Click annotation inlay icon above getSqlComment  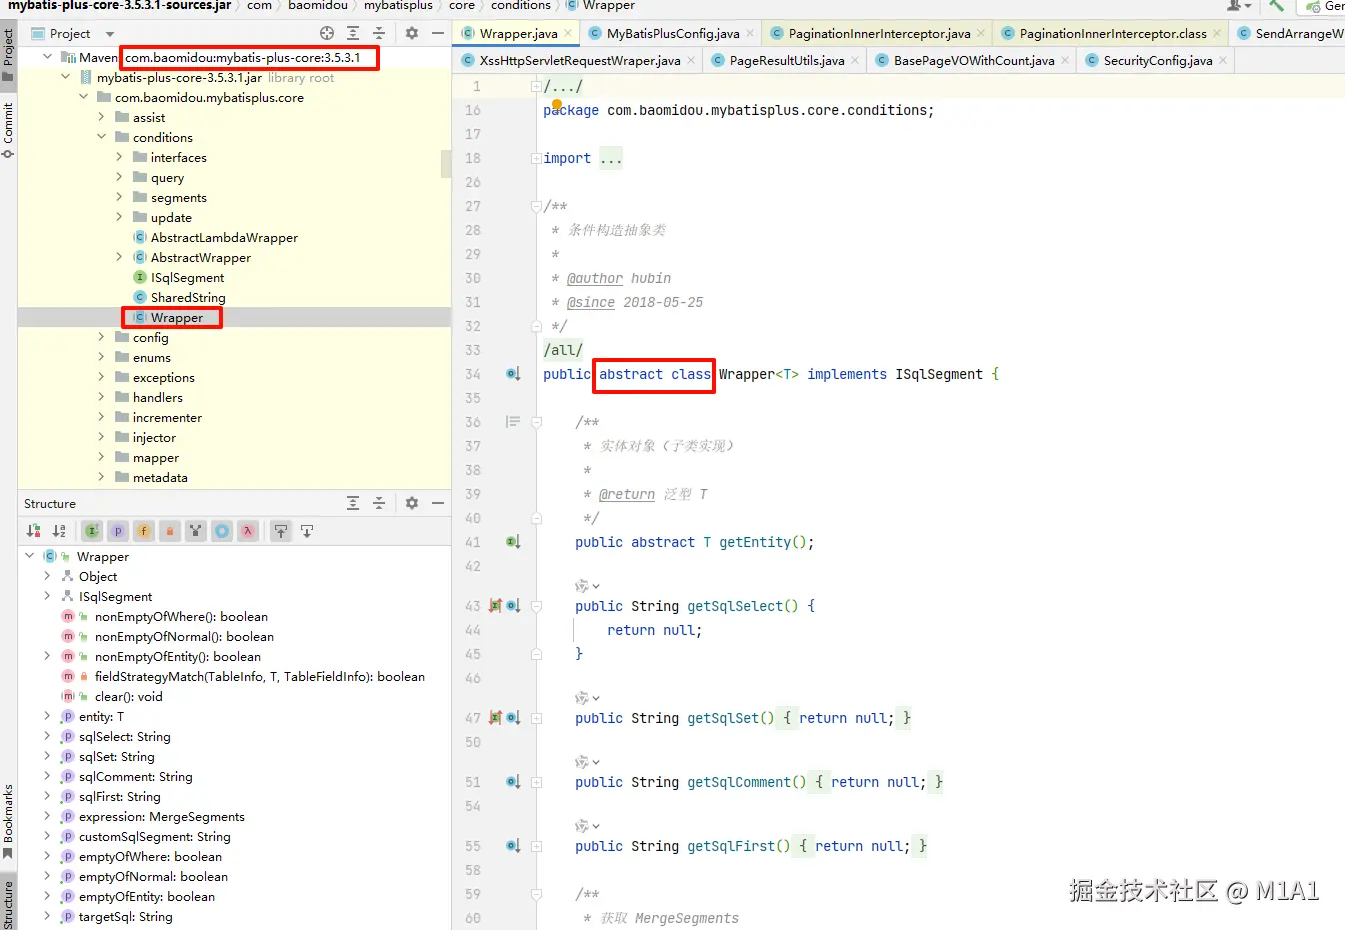587,762
